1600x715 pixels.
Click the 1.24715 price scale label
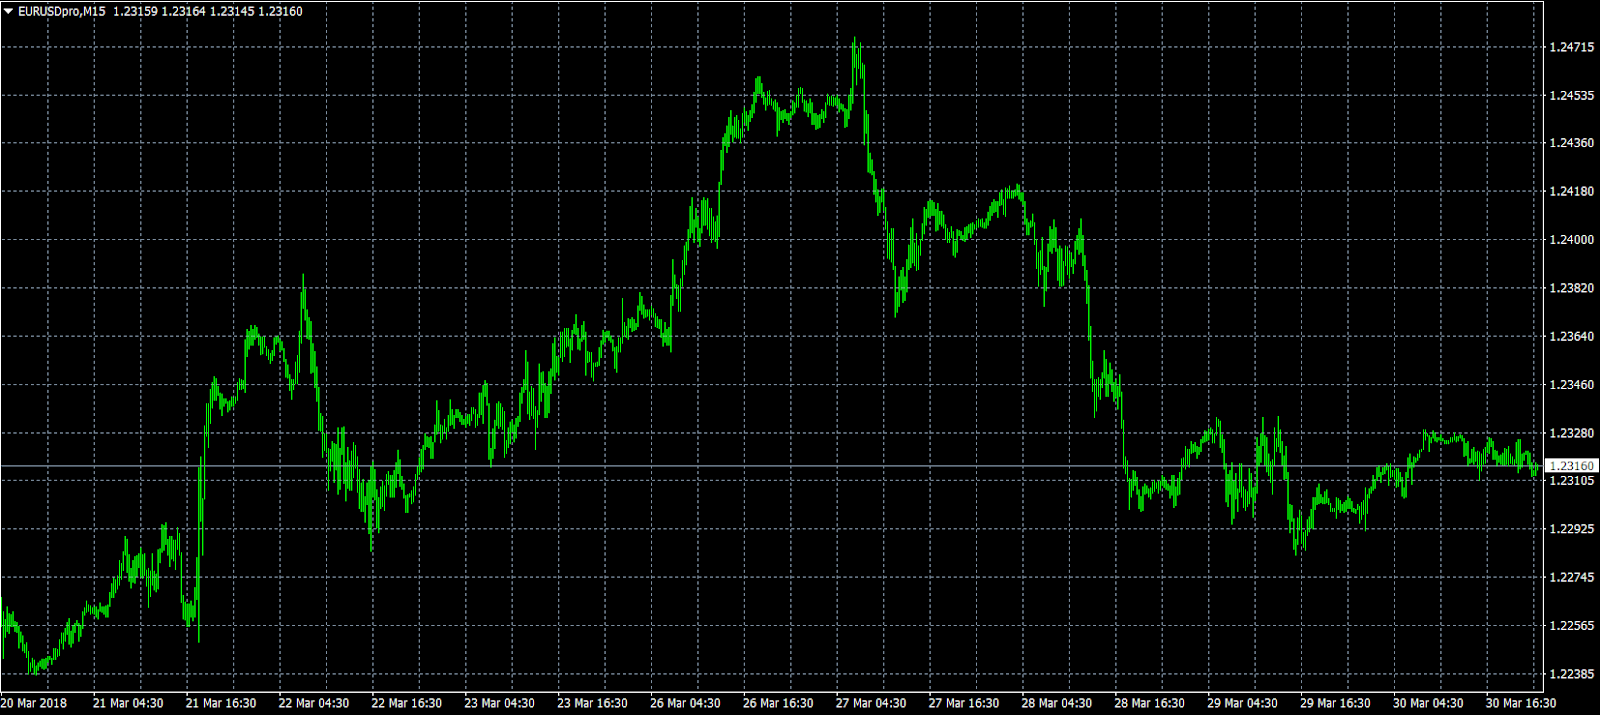[x=1571, y=47]
